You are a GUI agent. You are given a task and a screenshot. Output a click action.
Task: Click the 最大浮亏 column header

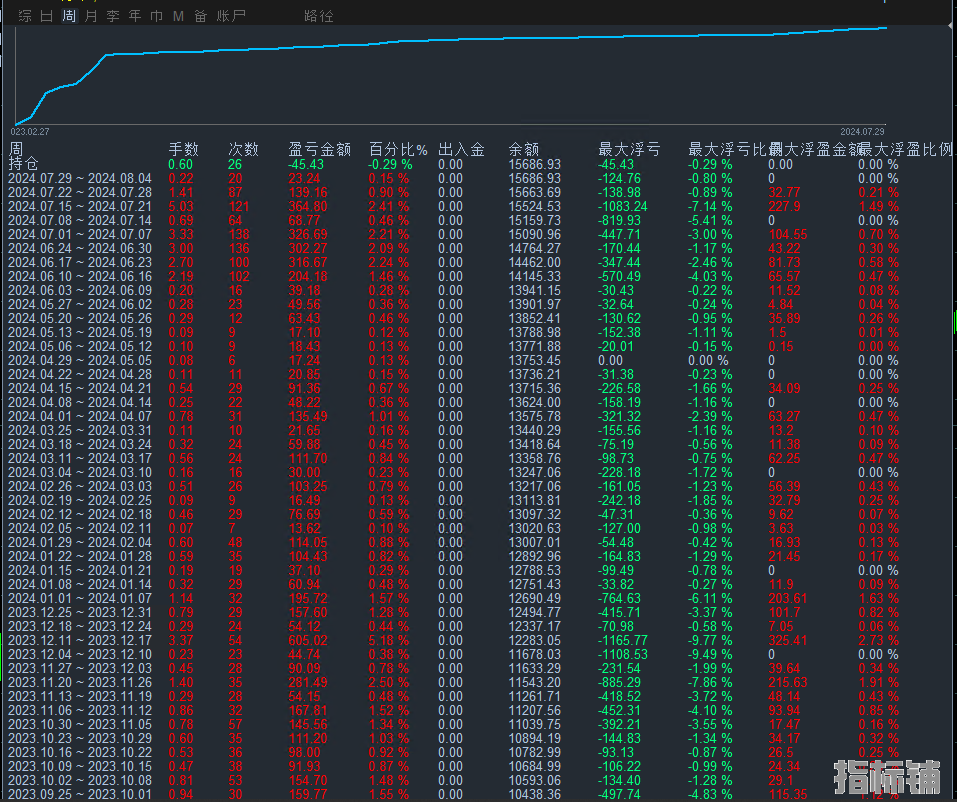click(x=628, y=149)
